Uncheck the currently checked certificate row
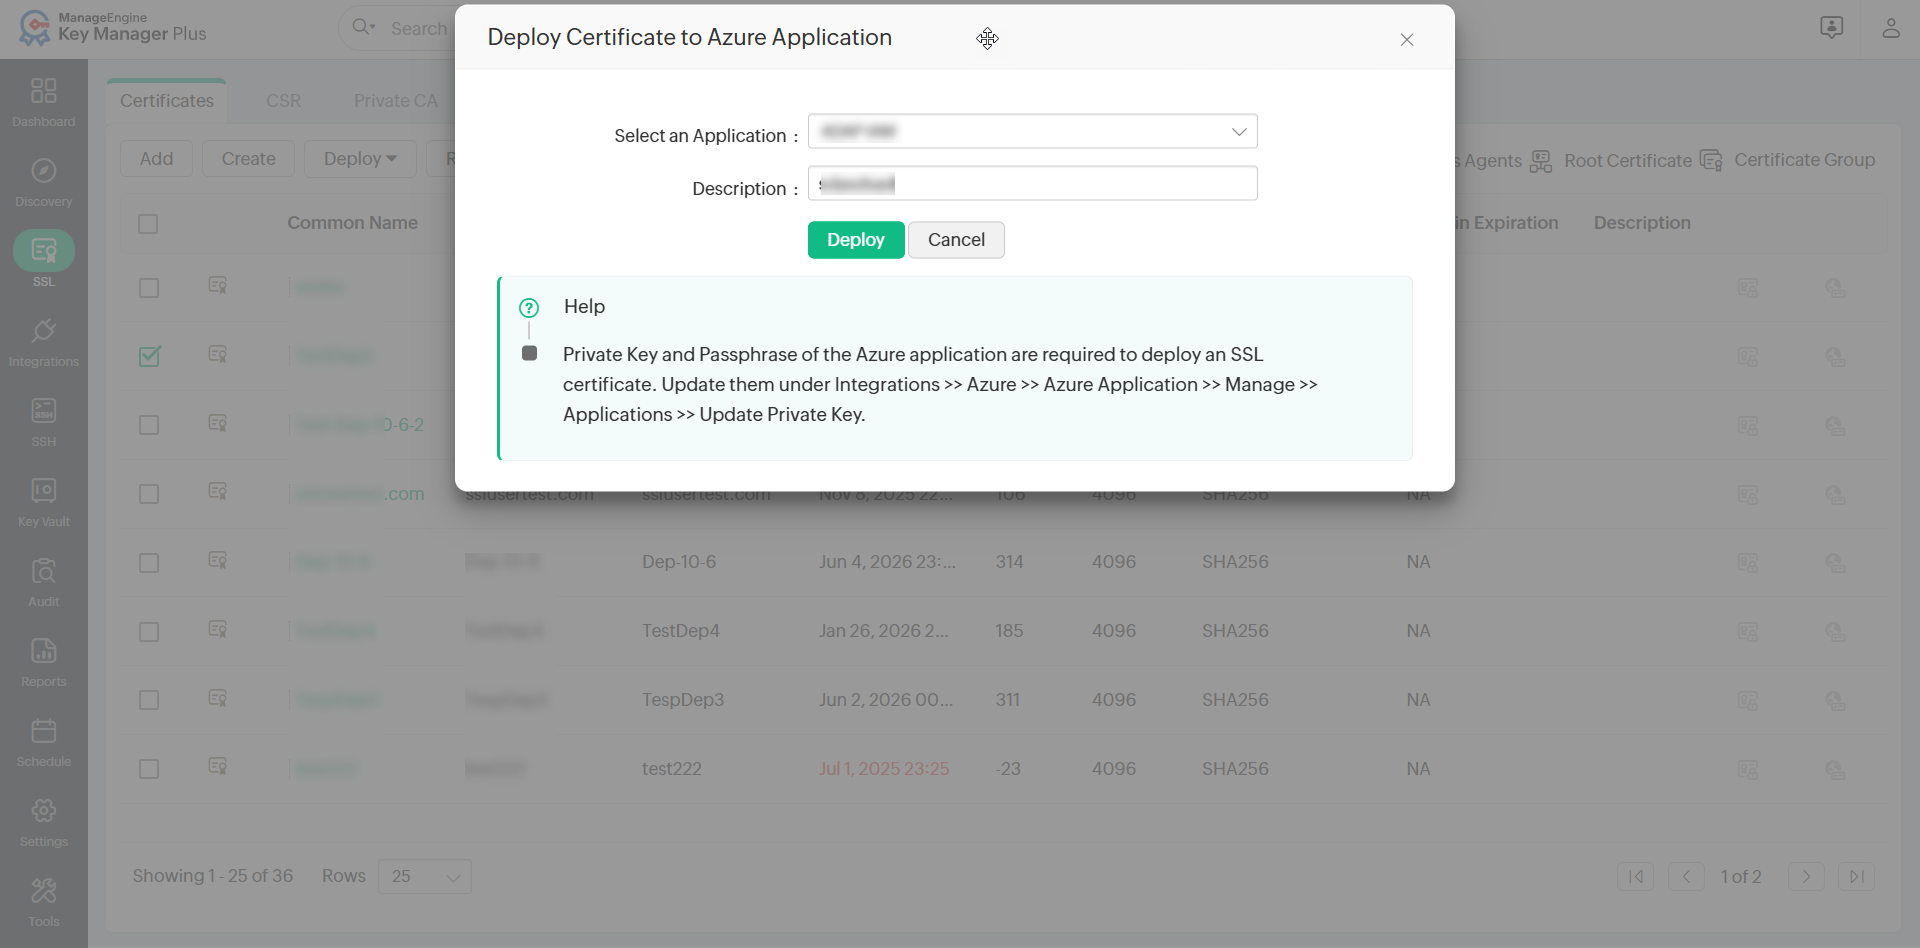 [149, 356]
